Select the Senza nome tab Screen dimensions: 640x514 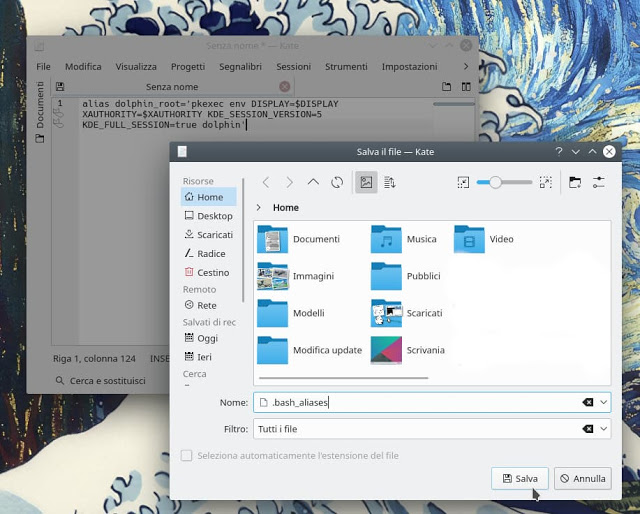coord(172,87)
